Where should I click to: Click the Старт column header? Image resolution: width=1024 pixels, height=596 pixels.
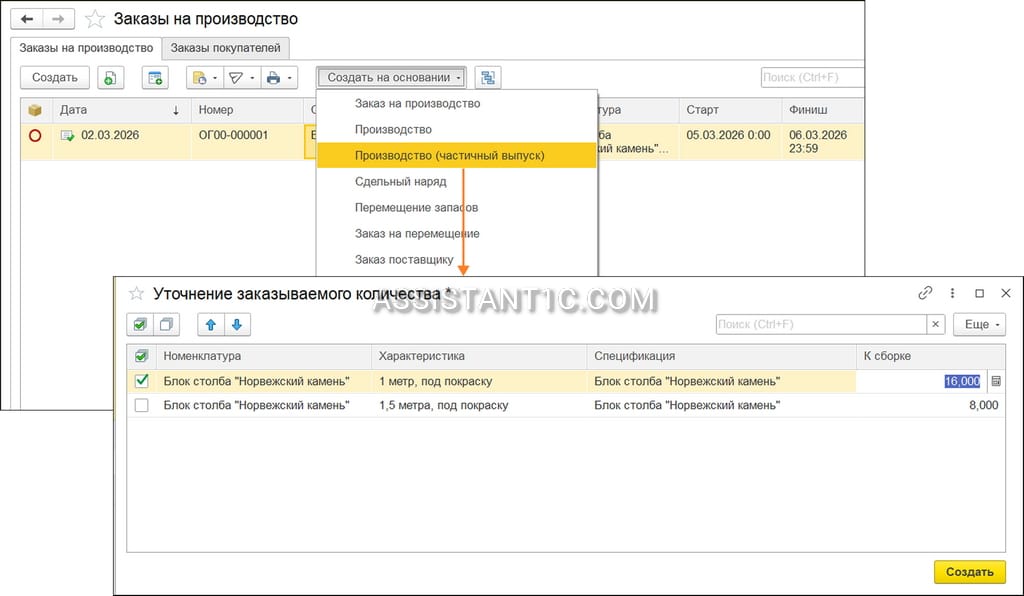(x=730, y=110)
